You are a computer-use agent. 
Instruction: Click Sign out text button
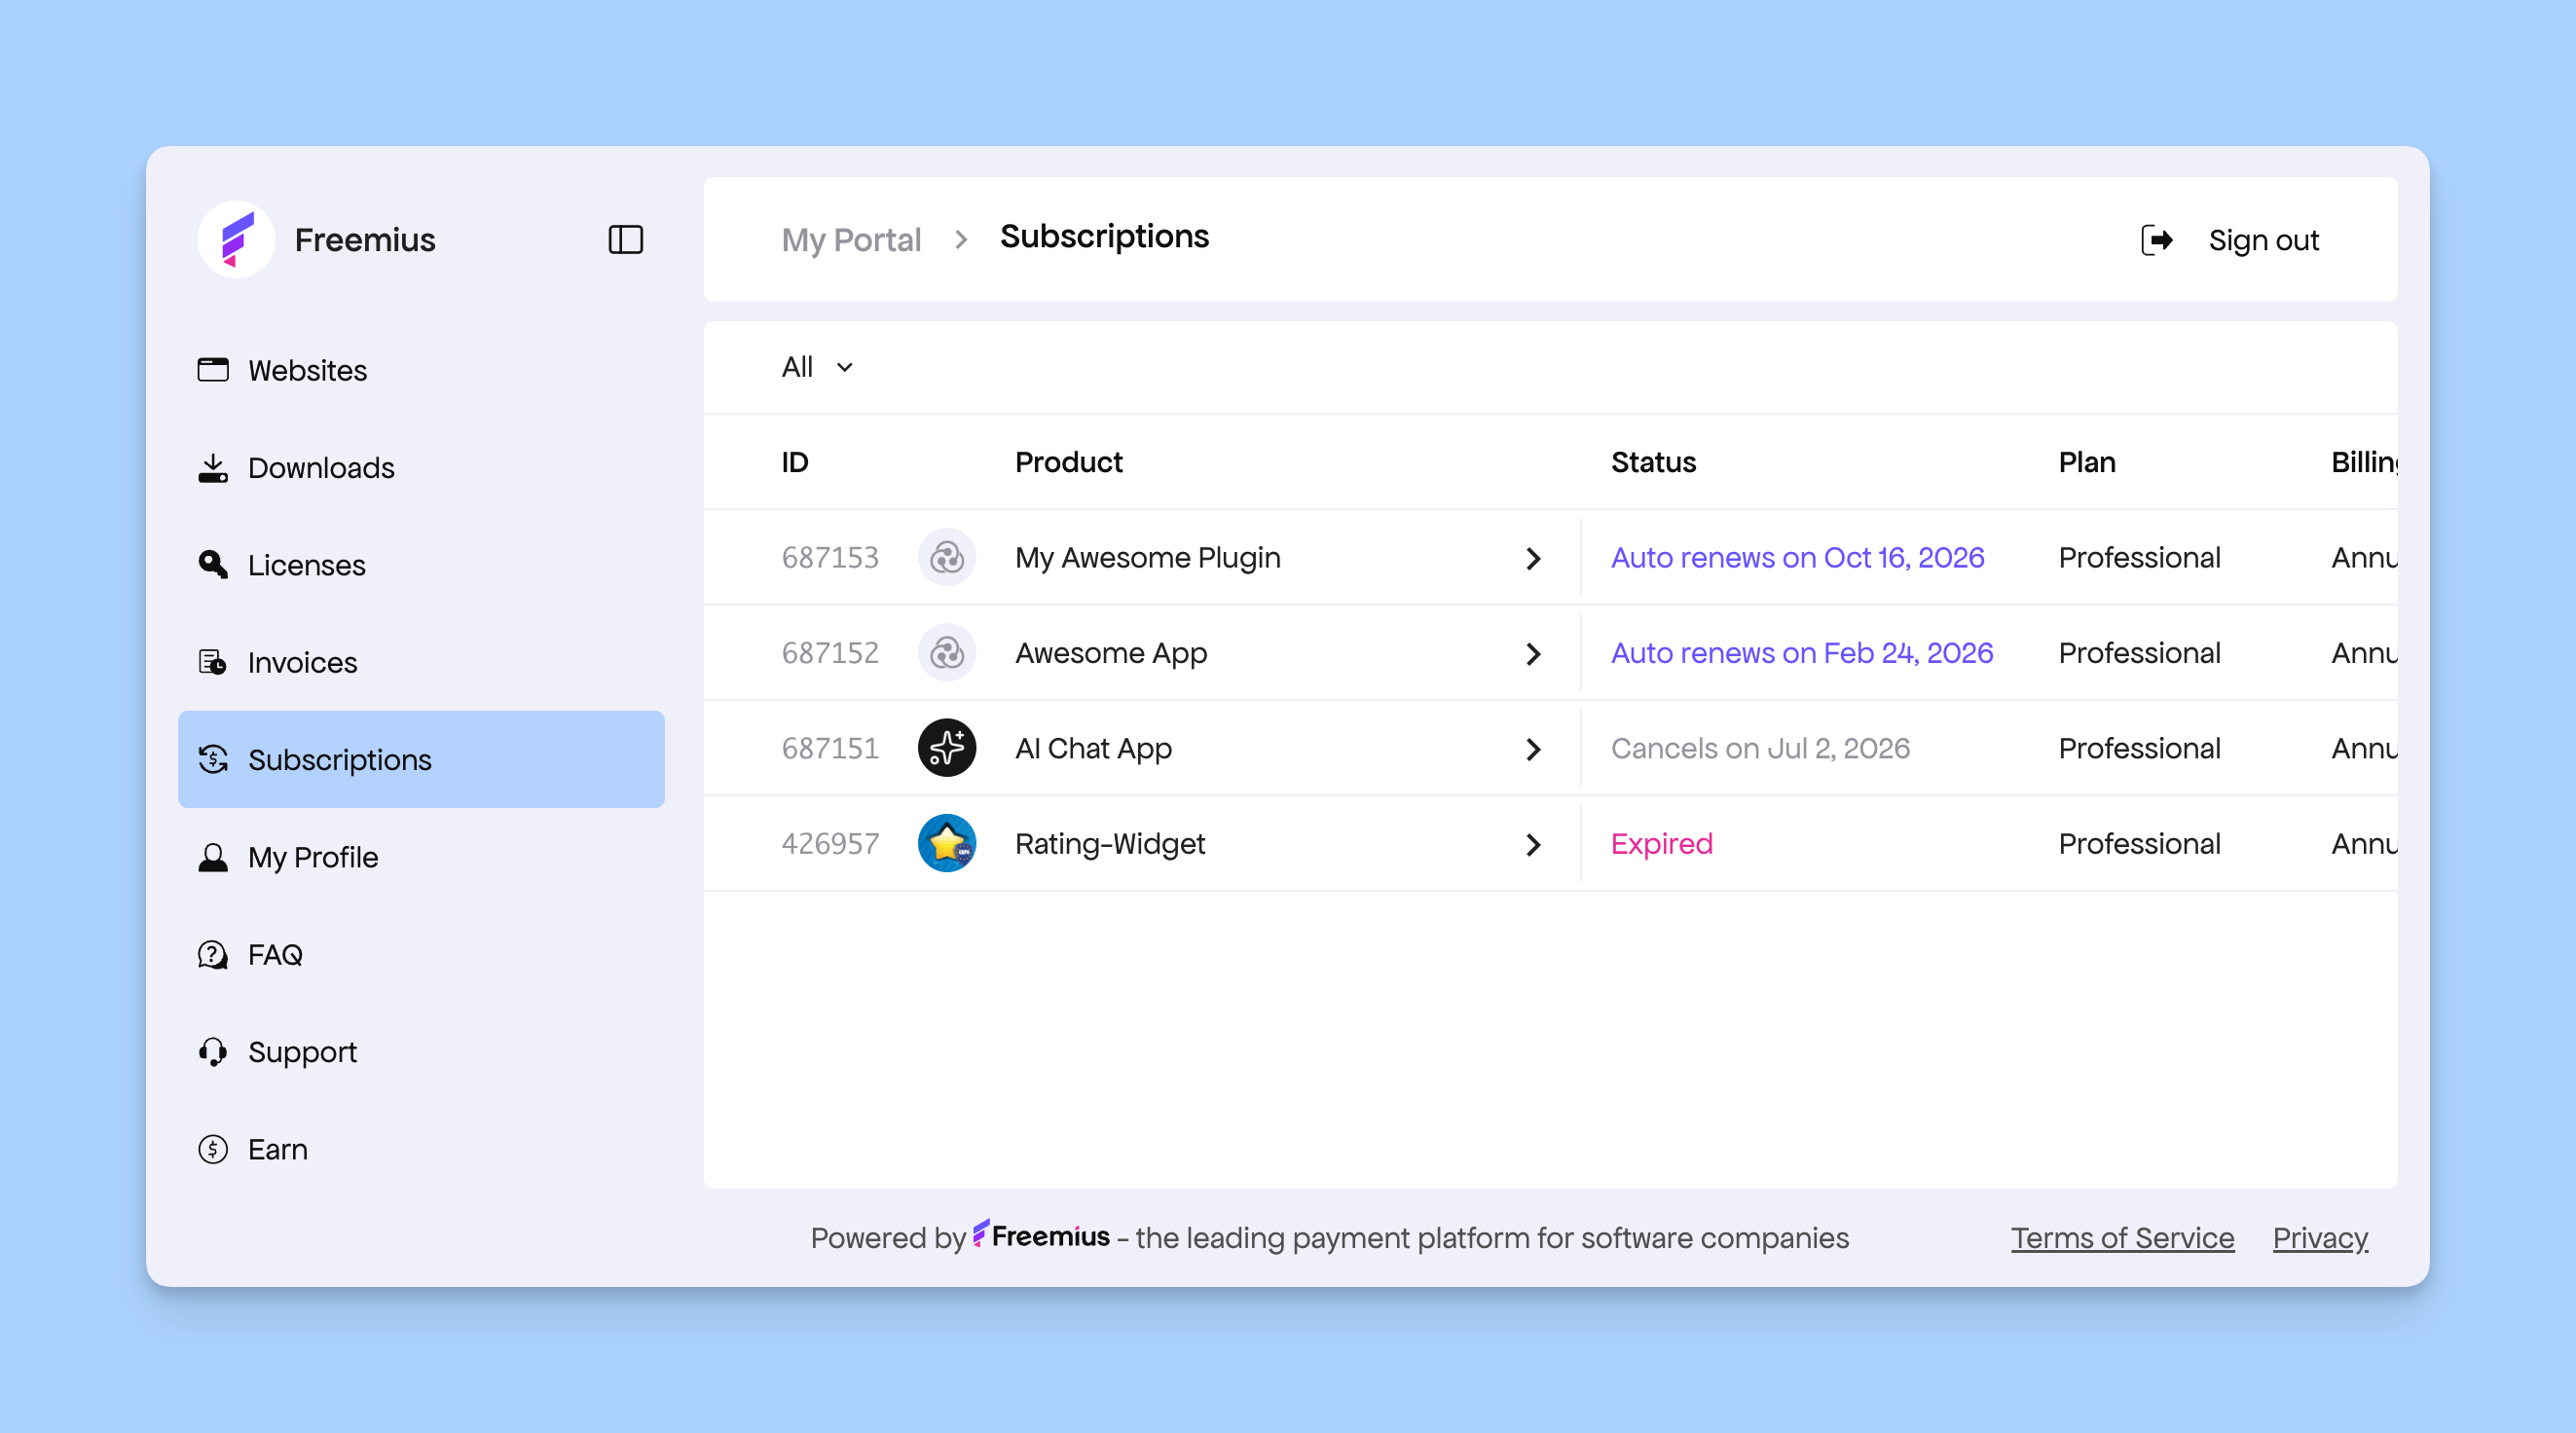(x=2263, y=240)
